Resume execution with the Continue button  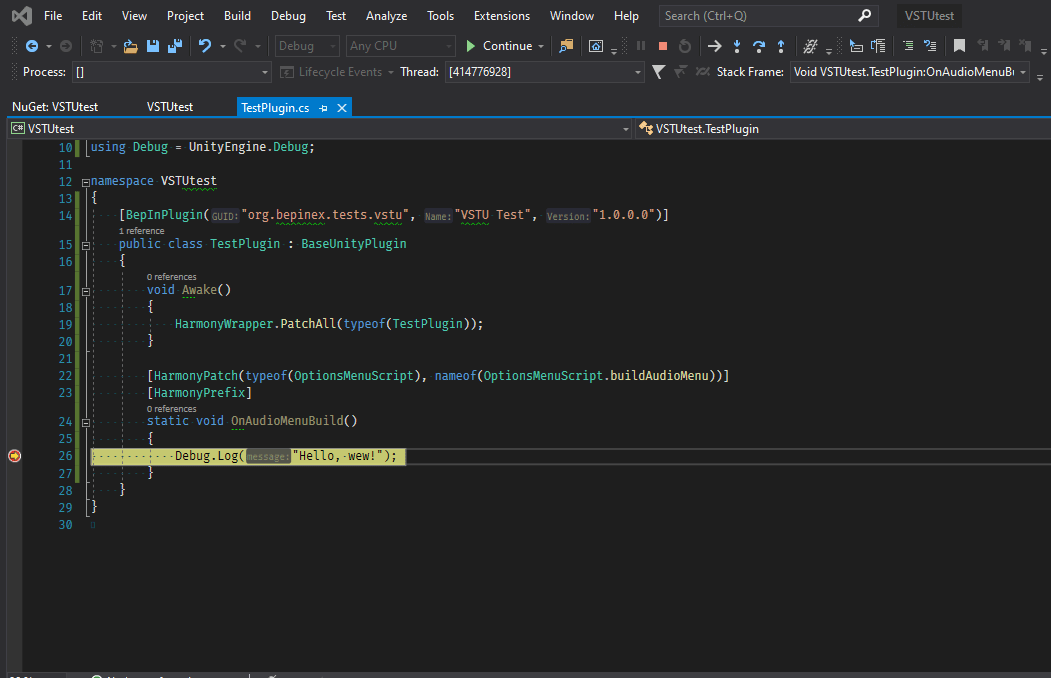point(500,46)
